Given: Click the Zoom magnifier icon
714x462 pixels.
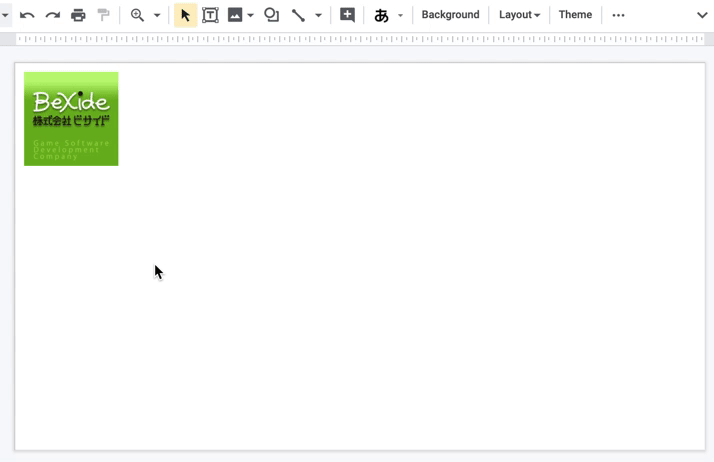Looking at the screenshot, I should click(137, 15).
